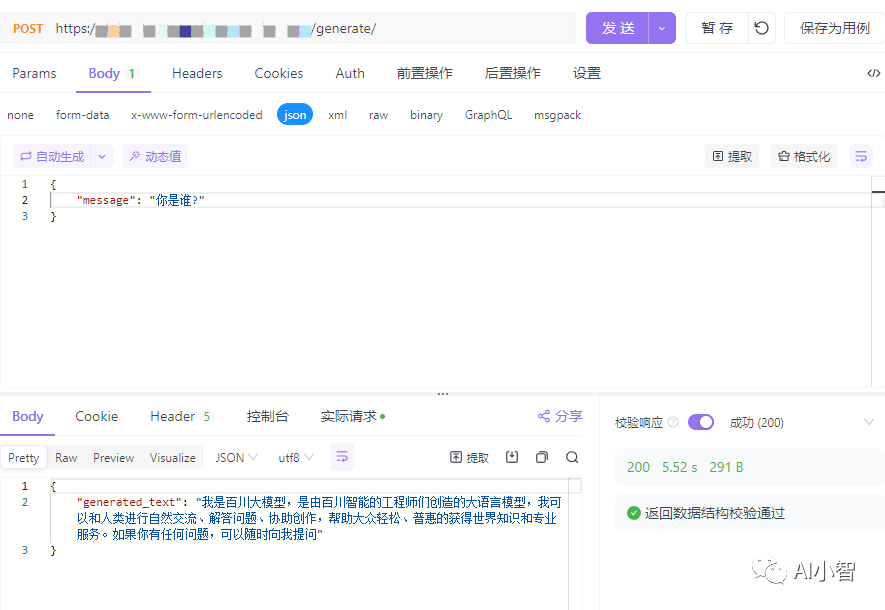The width and height of the screenshot is (885, 610).
Task: Click the request body 提取 button
Action: click(732, 156)
